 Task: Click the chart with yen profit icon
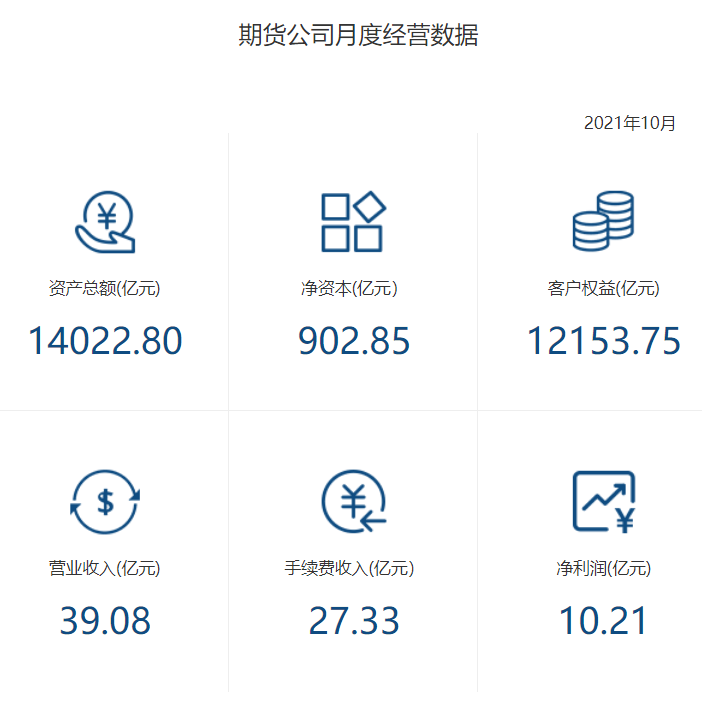pyautogui.click(x=604, y=502)
